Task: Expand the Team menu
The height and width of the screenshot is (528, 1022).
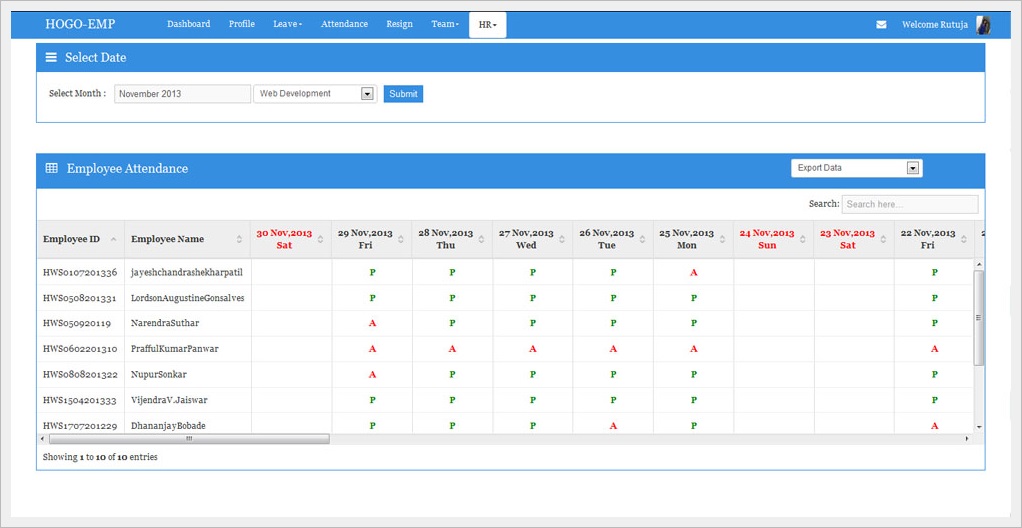Action: (445, 24)
